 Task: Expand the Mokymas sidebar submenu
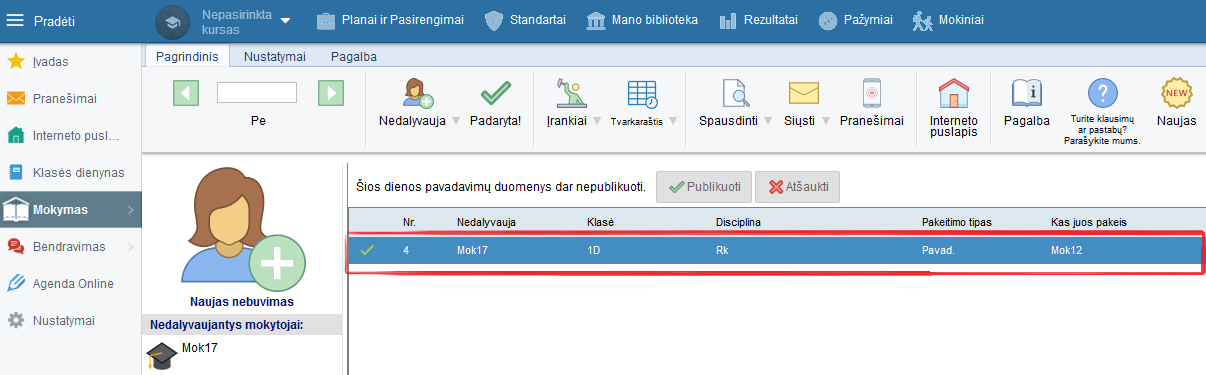click(x=131, y=210)
